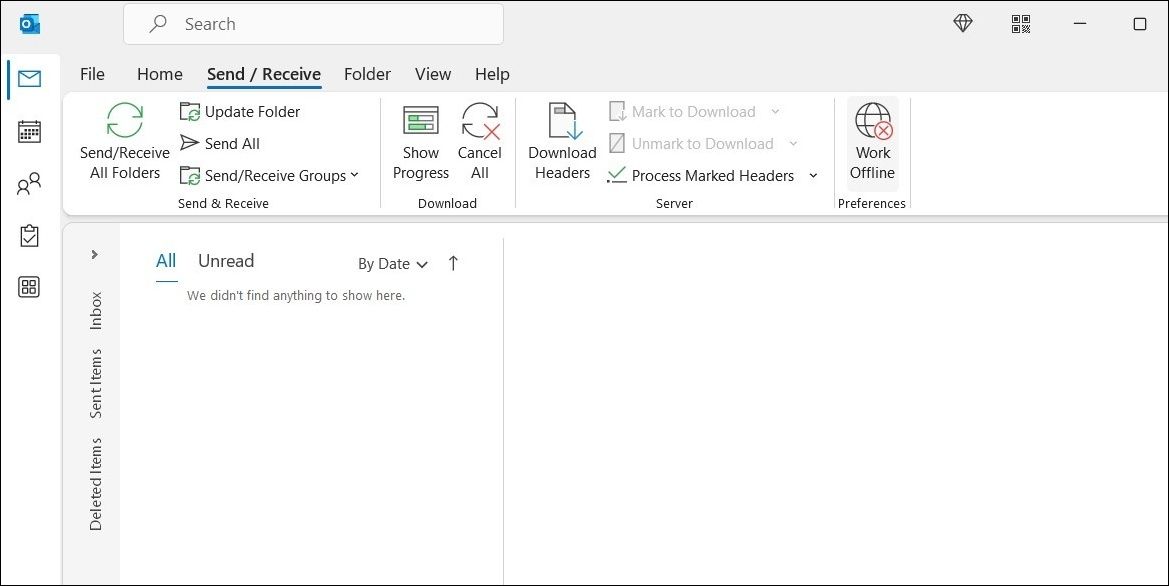Open the More Apps icon in sidebar
Screen dimensions: 1169x586
pyautogui.click(x=29, y=287)
